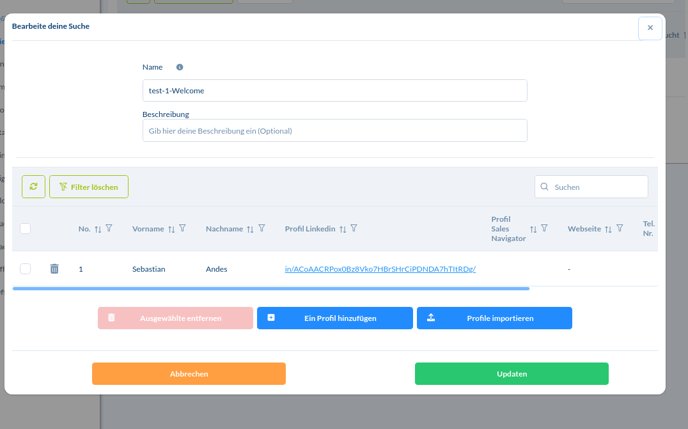The image size is (688, 429).
Task: Focus the Beschreibung input field
Action: pyautogui.click(x=334, y=131)
